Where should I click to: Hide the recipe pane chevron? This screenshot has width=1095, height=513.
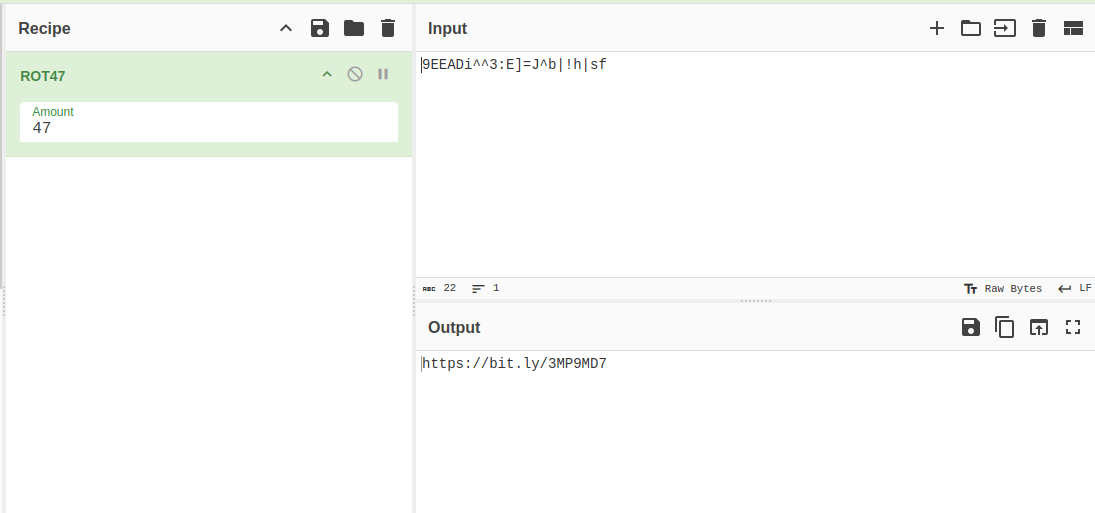coord(286,28)
